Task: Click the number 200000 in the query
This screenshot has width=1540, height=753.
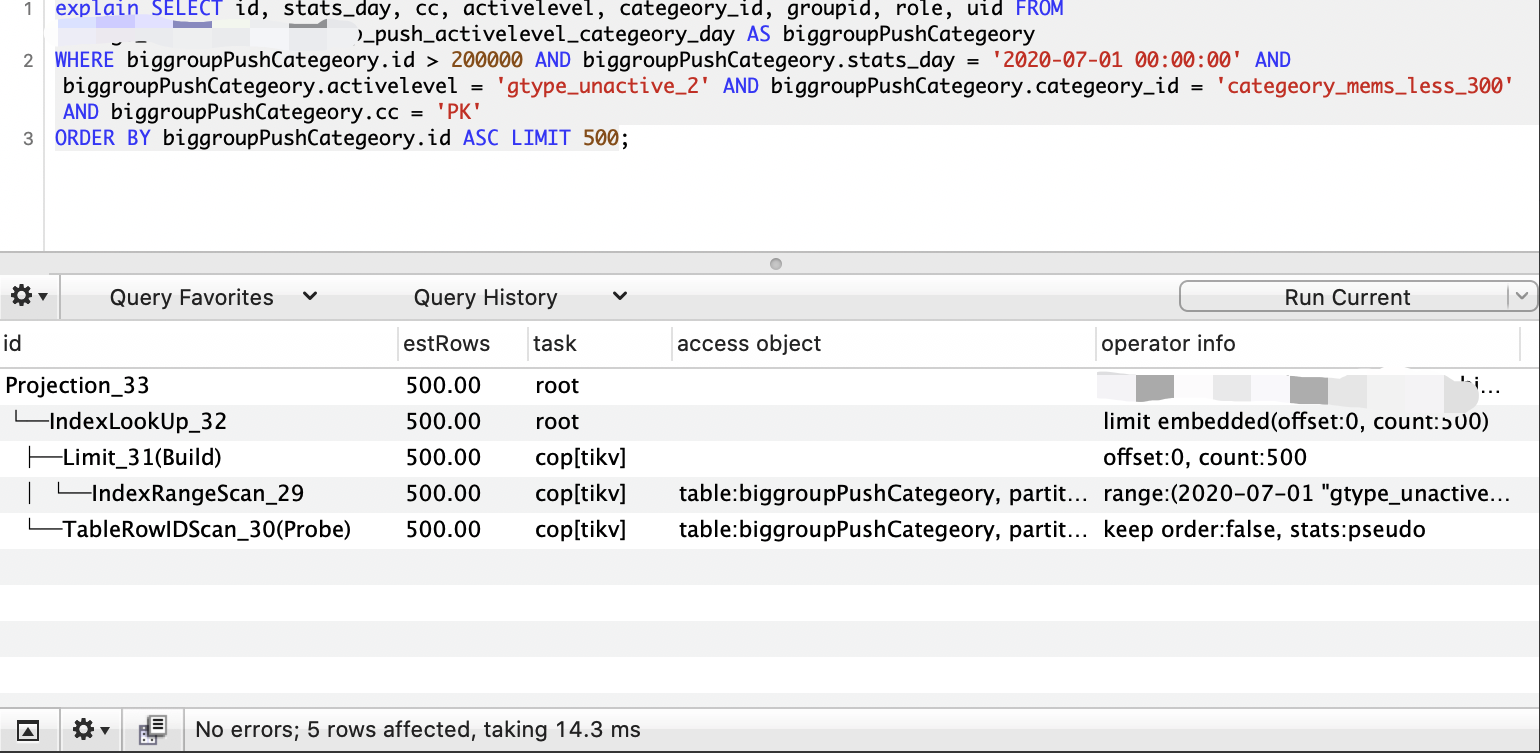Action: point(487,60)
